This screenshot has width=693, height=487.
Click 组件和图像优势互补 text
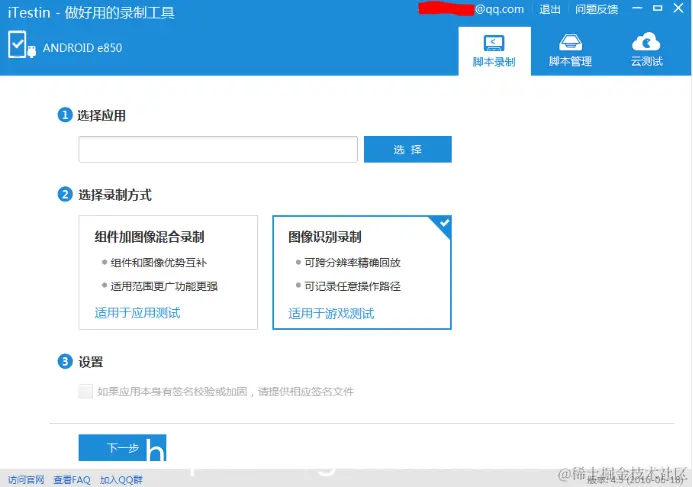click(x=159, y=263)
